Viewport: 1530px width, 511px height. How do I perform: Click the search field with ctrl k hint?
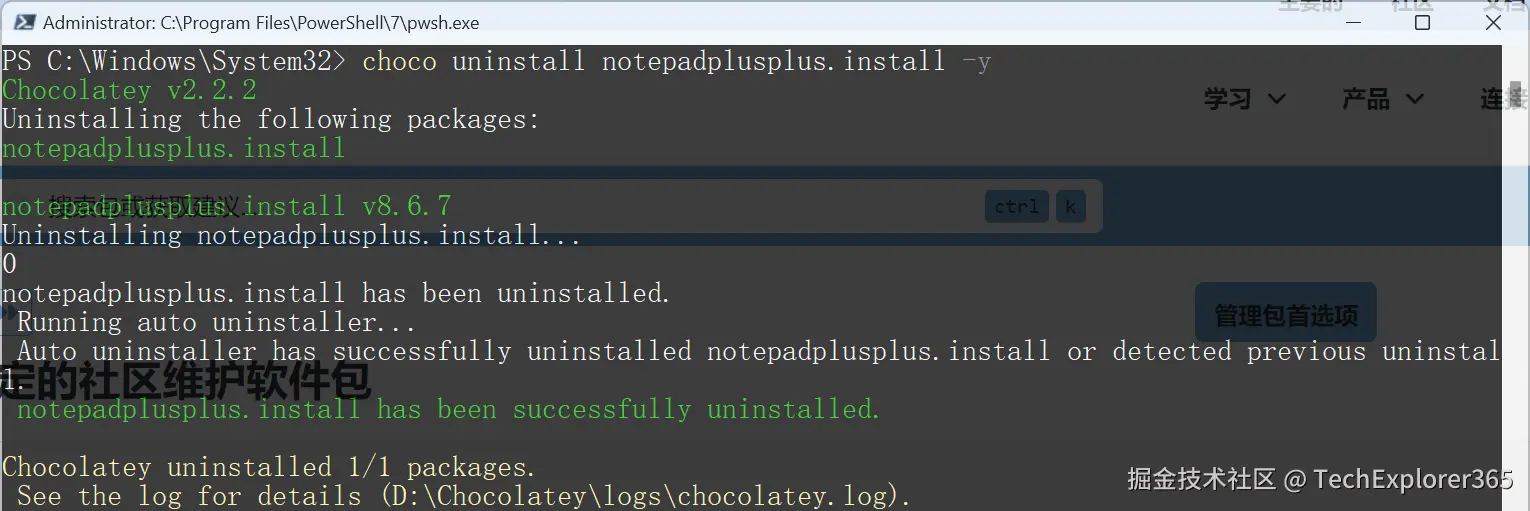[x=551, y=207]
